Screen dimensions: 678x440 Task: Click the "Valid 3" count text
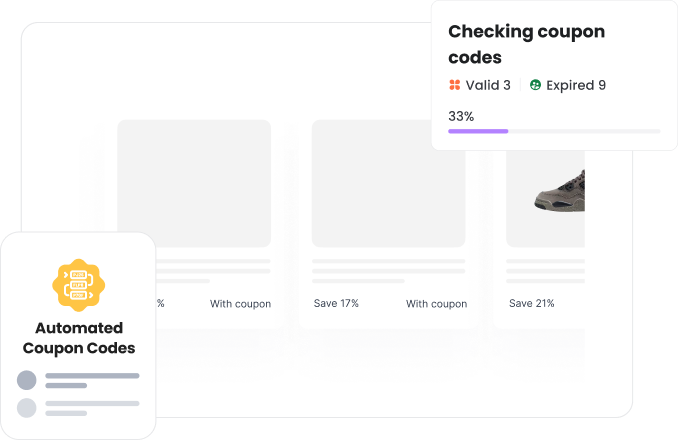click(488, 86)
